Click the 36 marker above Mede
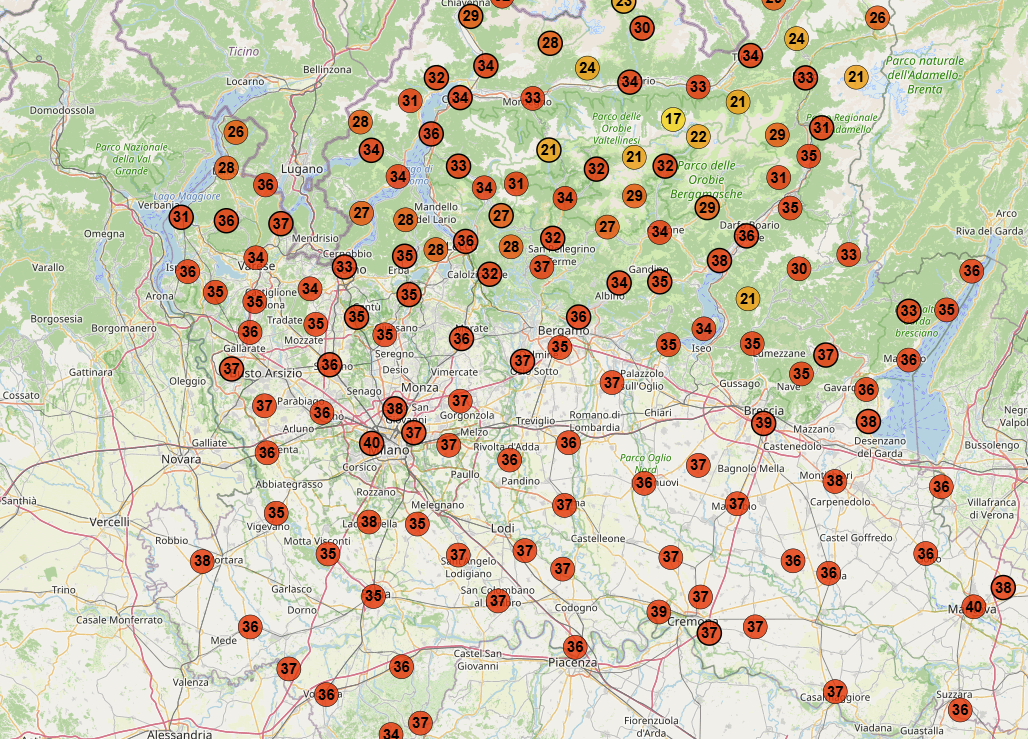This screenshot has width=1028, height=739. 250,627
